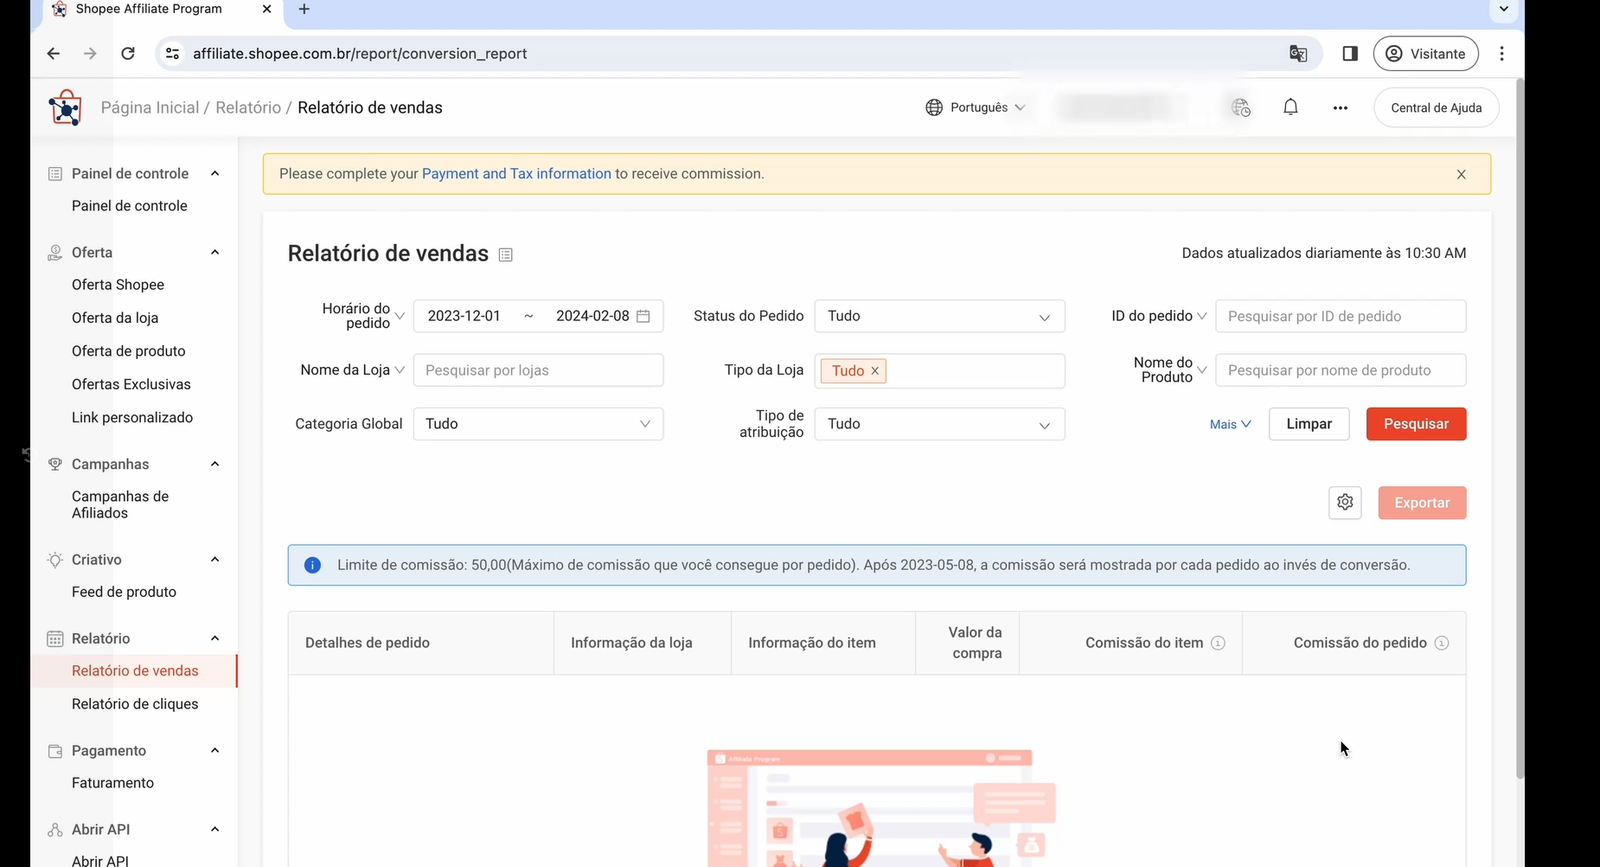
Task: Open Relatório de cliques in the sidebar
Action: click(135, 704)
